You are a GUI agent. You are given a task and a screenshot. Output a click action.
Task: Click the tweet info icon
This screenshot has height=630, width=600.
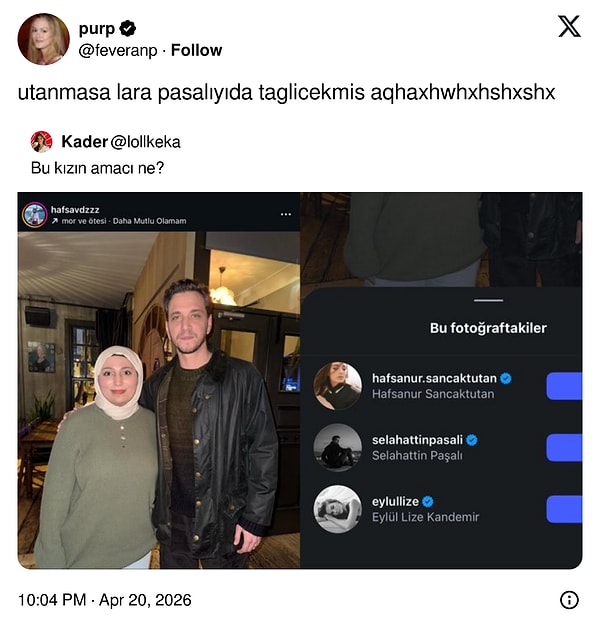tap(569, 600)
